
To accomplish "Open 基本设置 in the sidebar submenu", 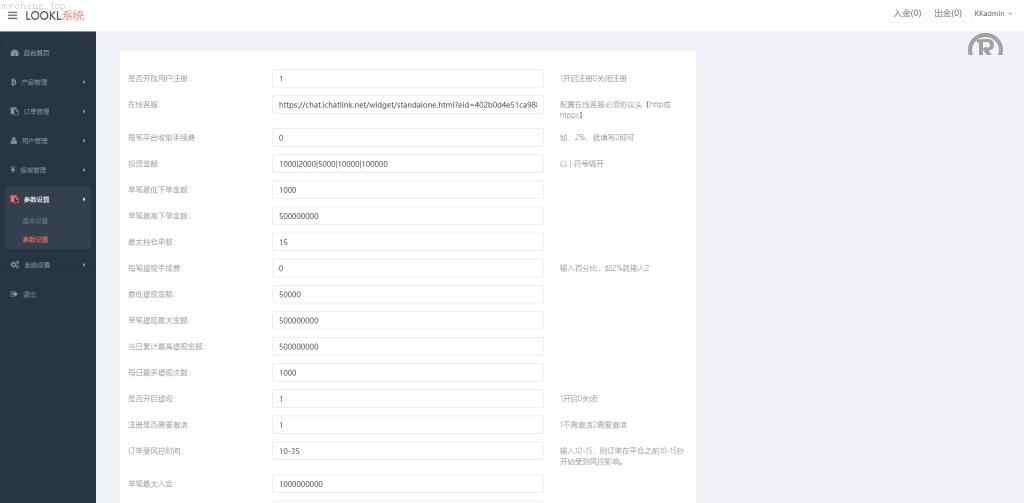I will click(x=36, y=221).
